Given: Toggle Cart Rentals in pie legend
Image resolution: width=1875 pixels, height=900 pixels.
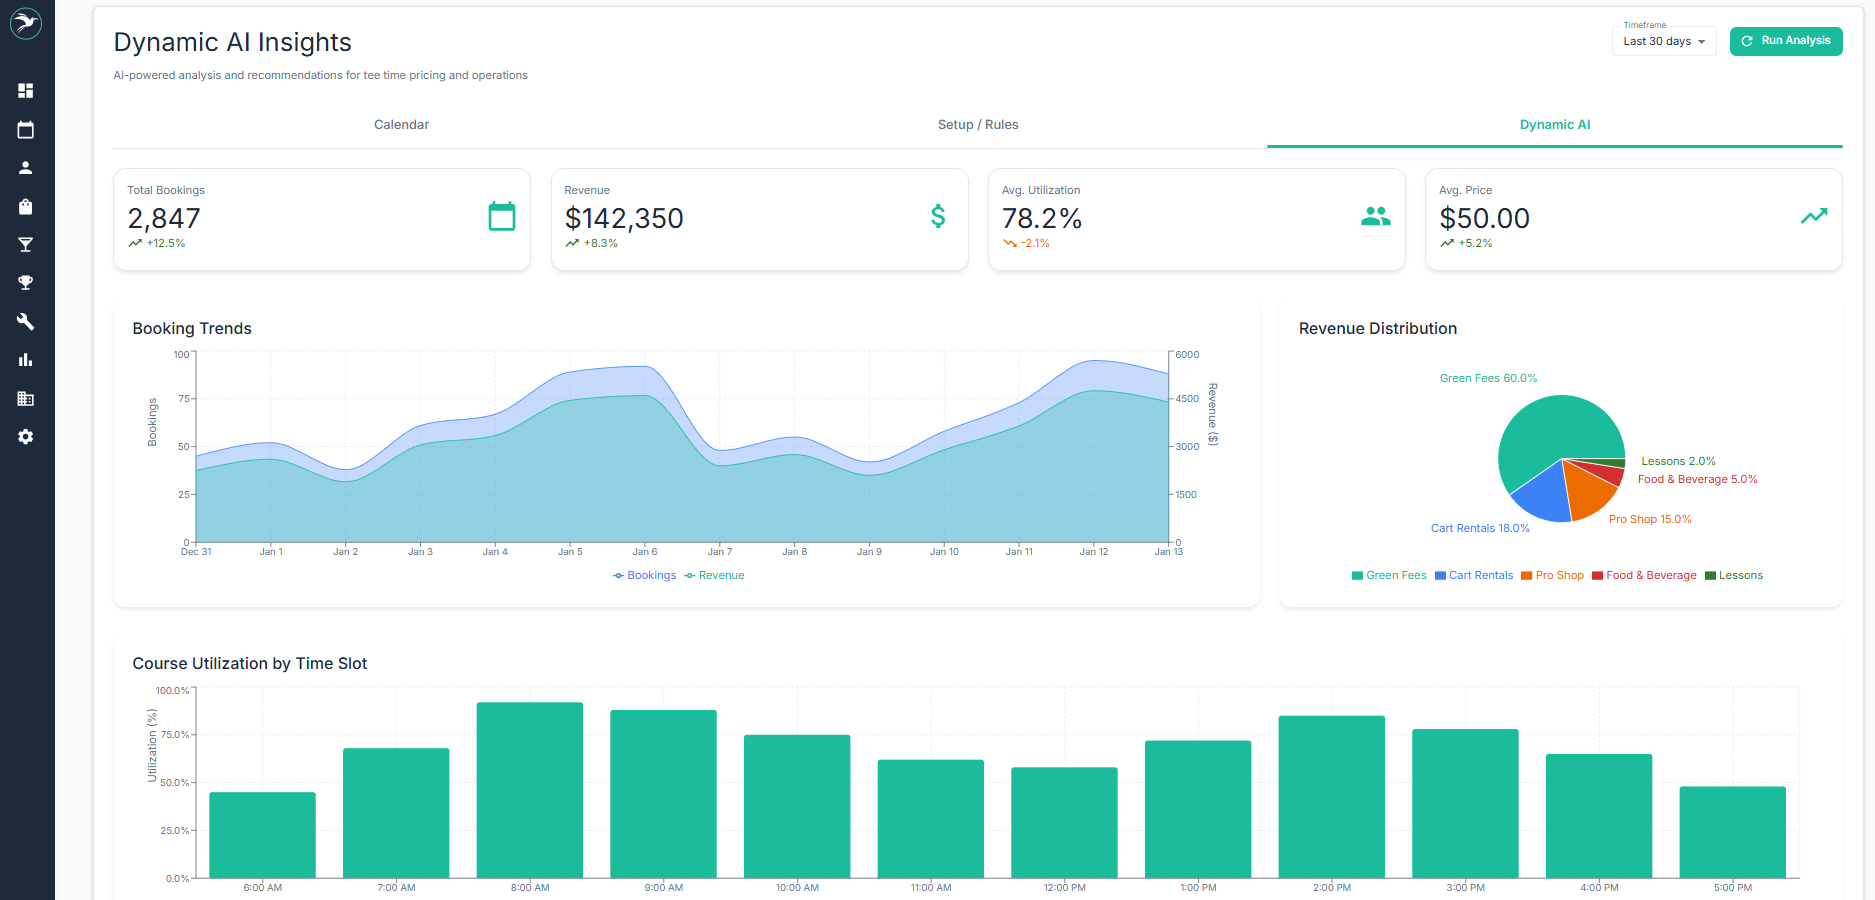Looking at the screenshot, I should (x=1474, y=576).
